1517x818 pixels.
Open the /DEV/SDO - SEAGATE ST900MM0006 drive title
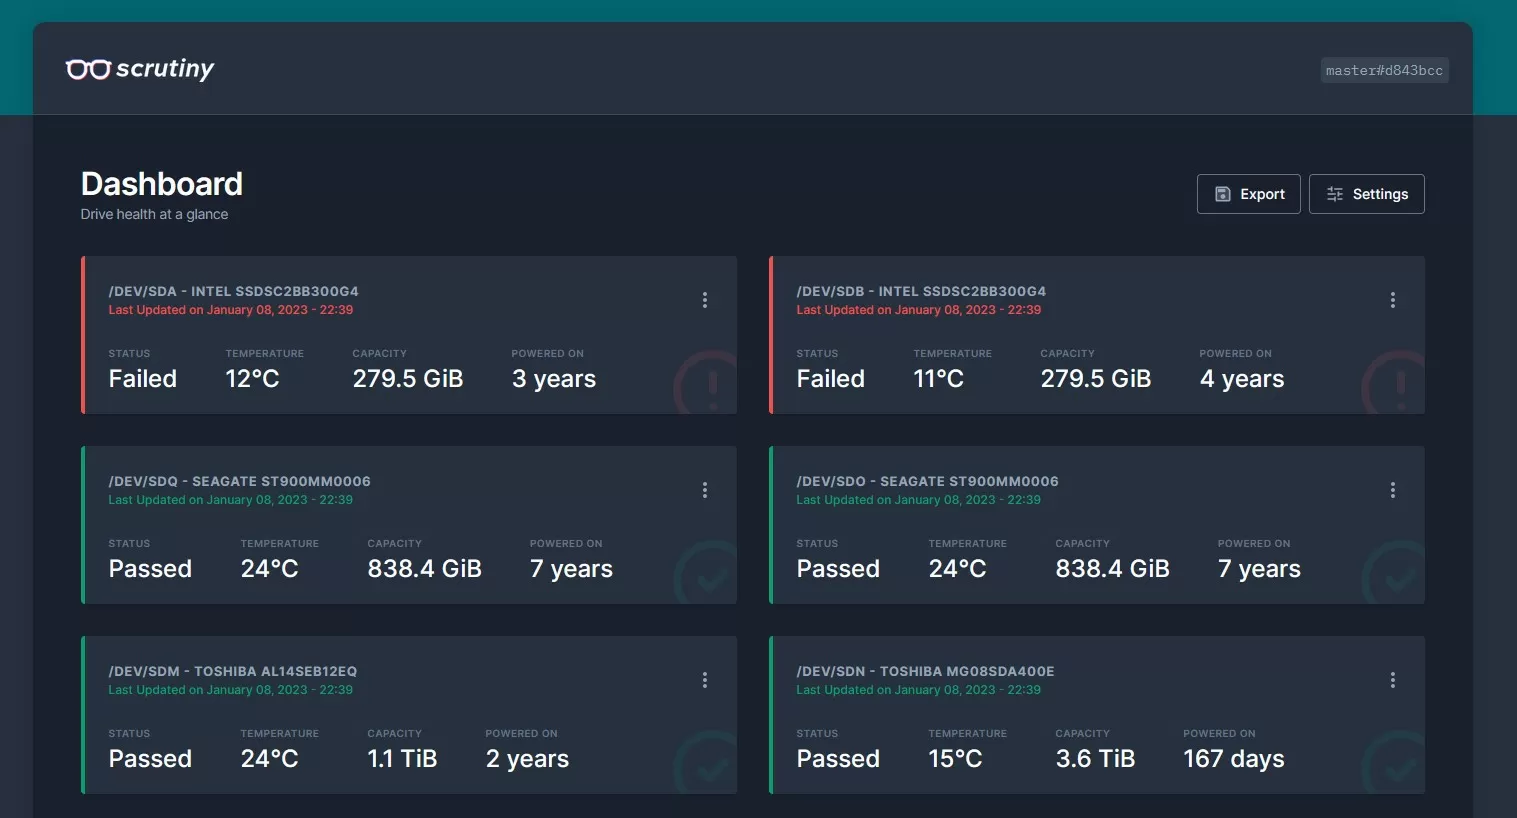927,481
